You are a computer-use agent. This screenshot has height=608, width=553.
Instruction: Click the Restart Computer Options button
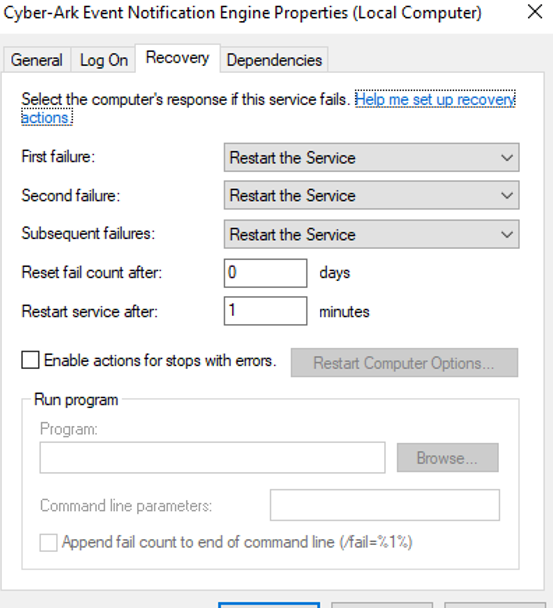click(x=404, y=363)
